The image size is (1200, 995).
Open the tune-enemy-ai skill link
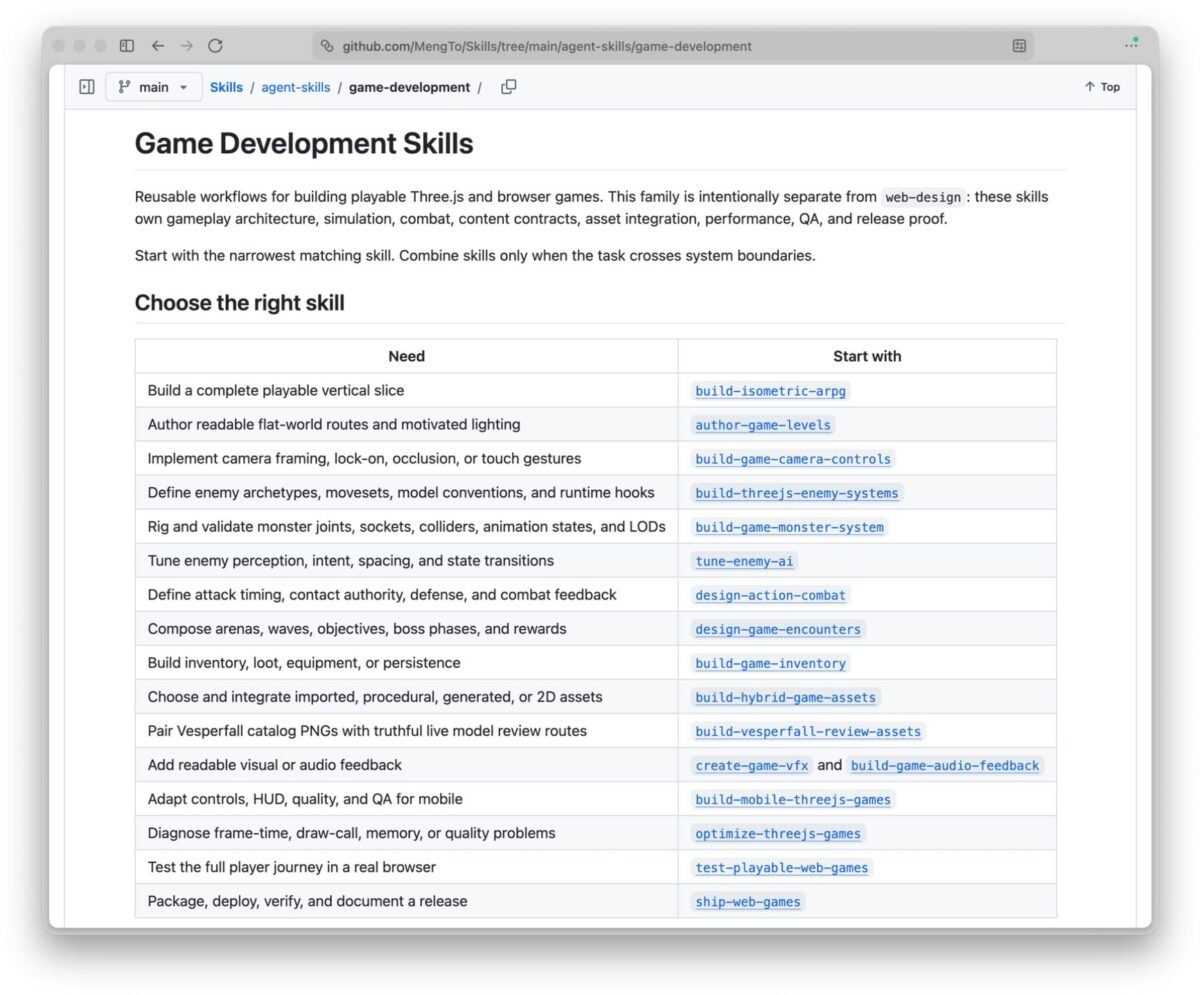(x=745, y=561)
